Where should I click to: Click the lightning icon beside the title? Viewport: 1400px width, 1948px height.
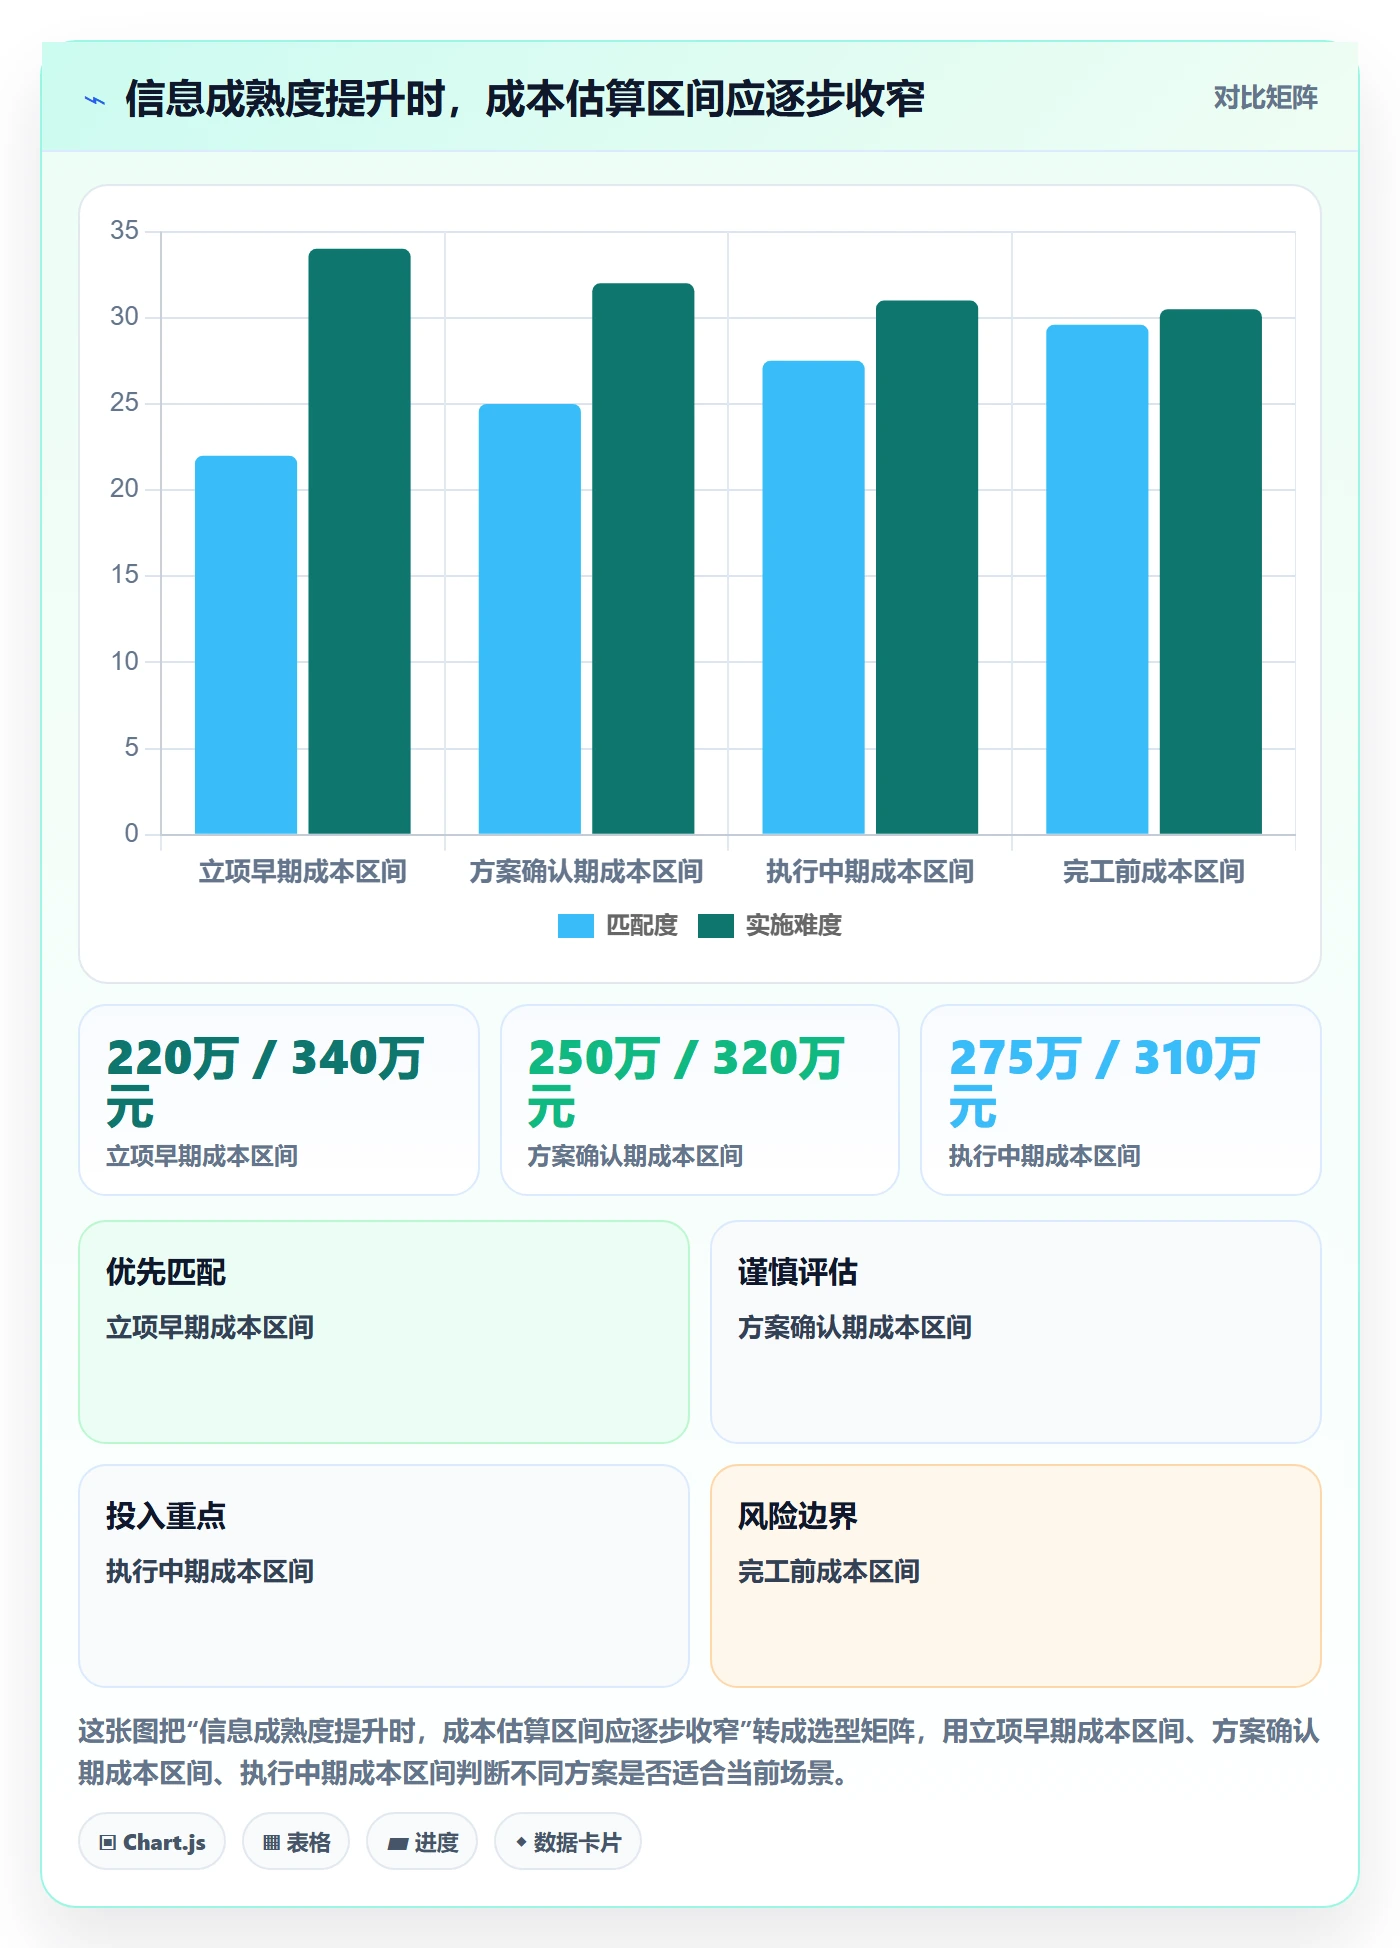coord(95,100)
